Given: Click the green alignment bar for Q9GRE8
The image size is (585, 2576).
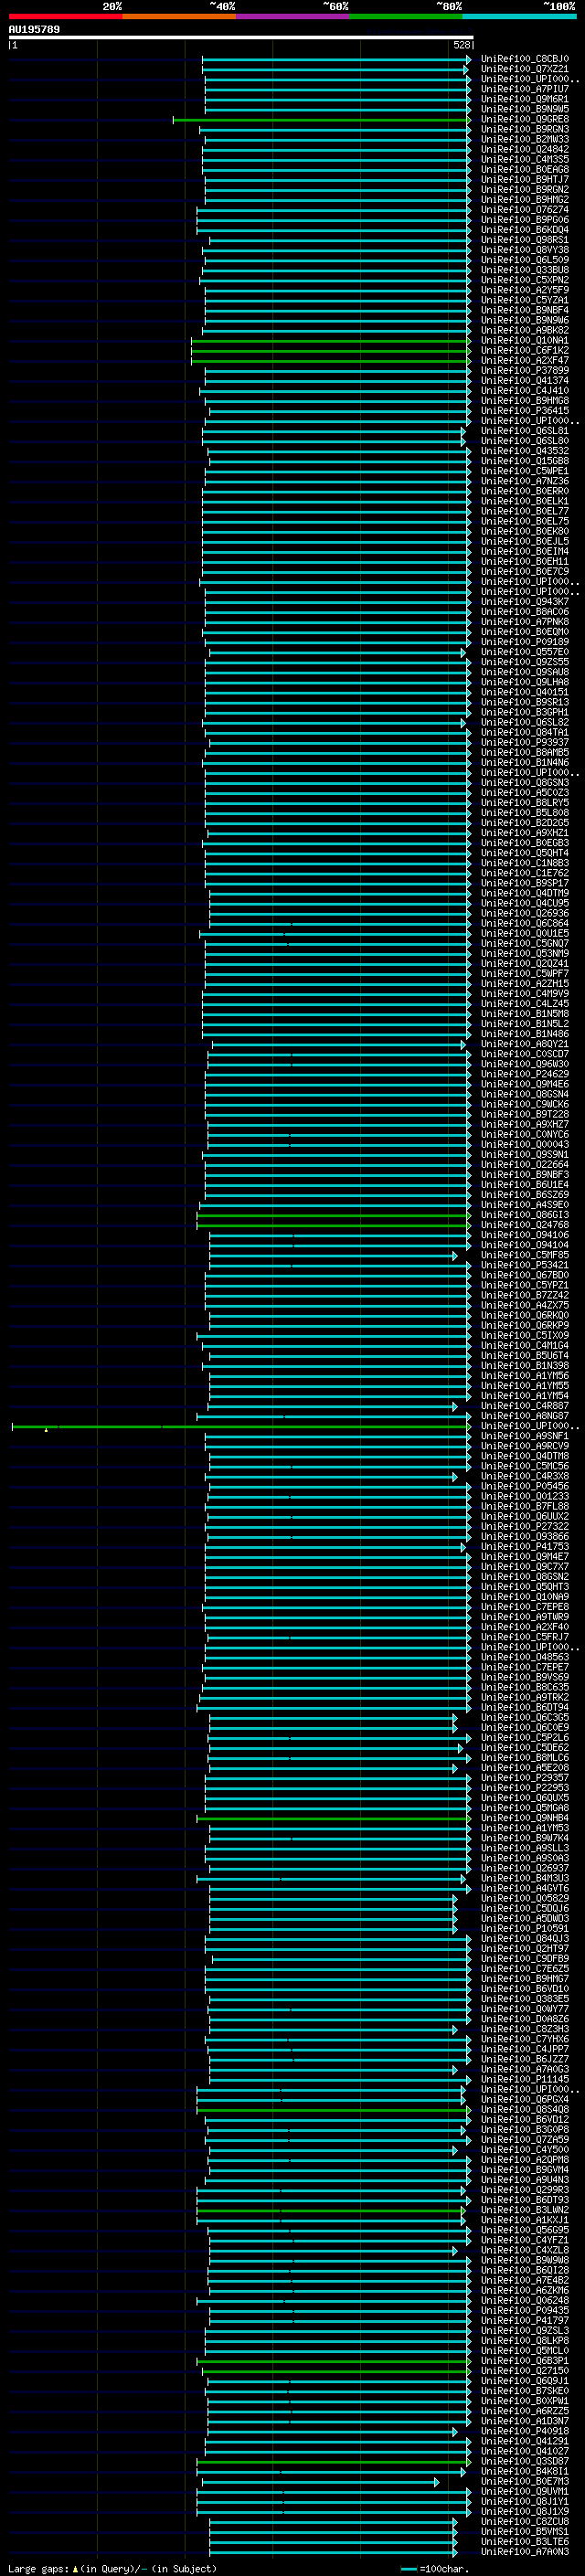Looking at the screenshot, I should pos(321,120).
